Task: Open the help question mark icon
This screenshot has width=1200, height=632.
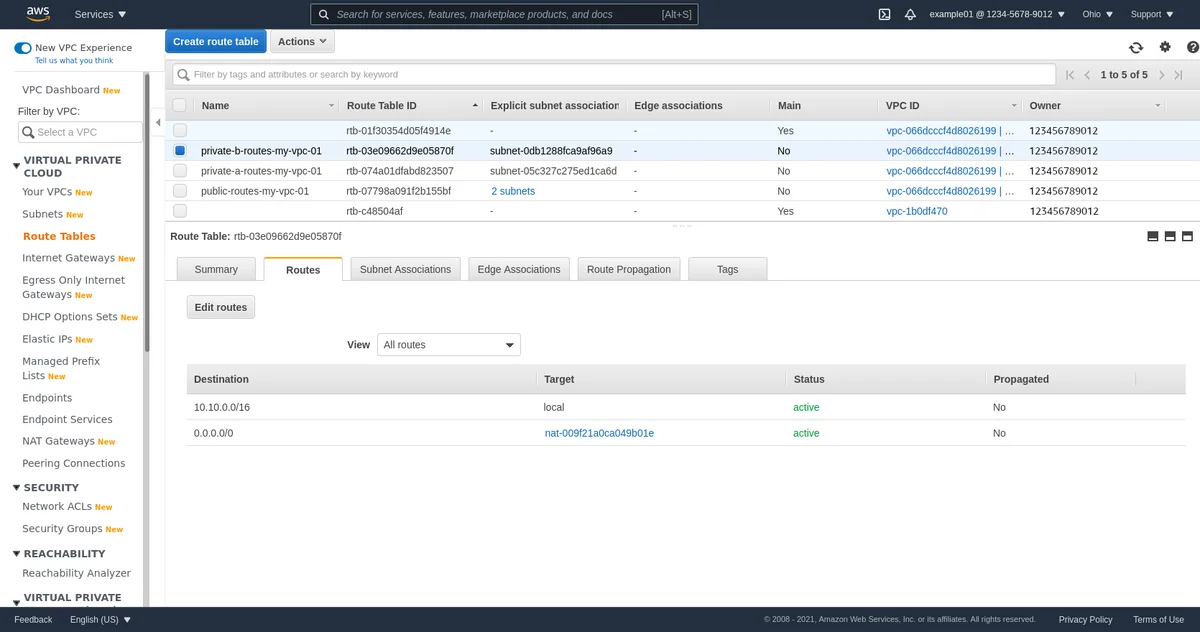Action: coord(1192,47)
